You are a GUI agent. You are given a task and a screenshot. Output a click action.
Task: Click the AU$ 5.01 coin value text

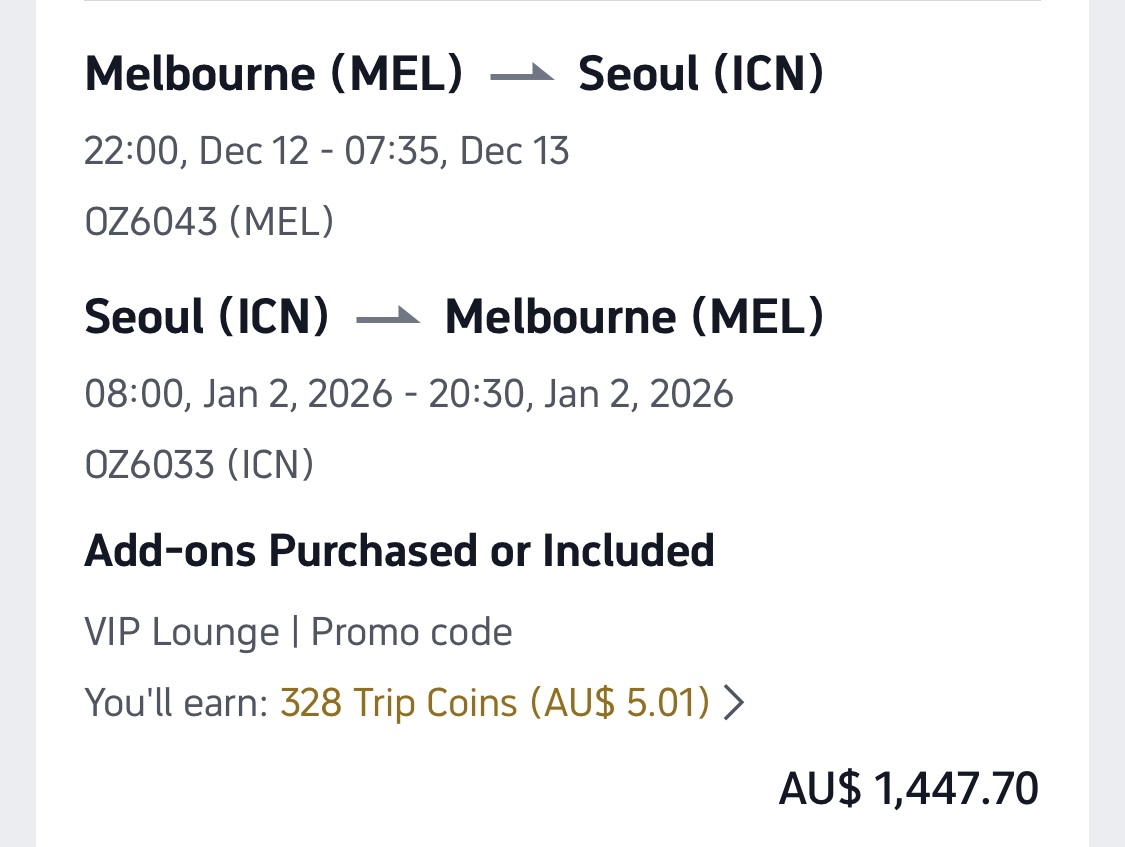tap(620, 704)
